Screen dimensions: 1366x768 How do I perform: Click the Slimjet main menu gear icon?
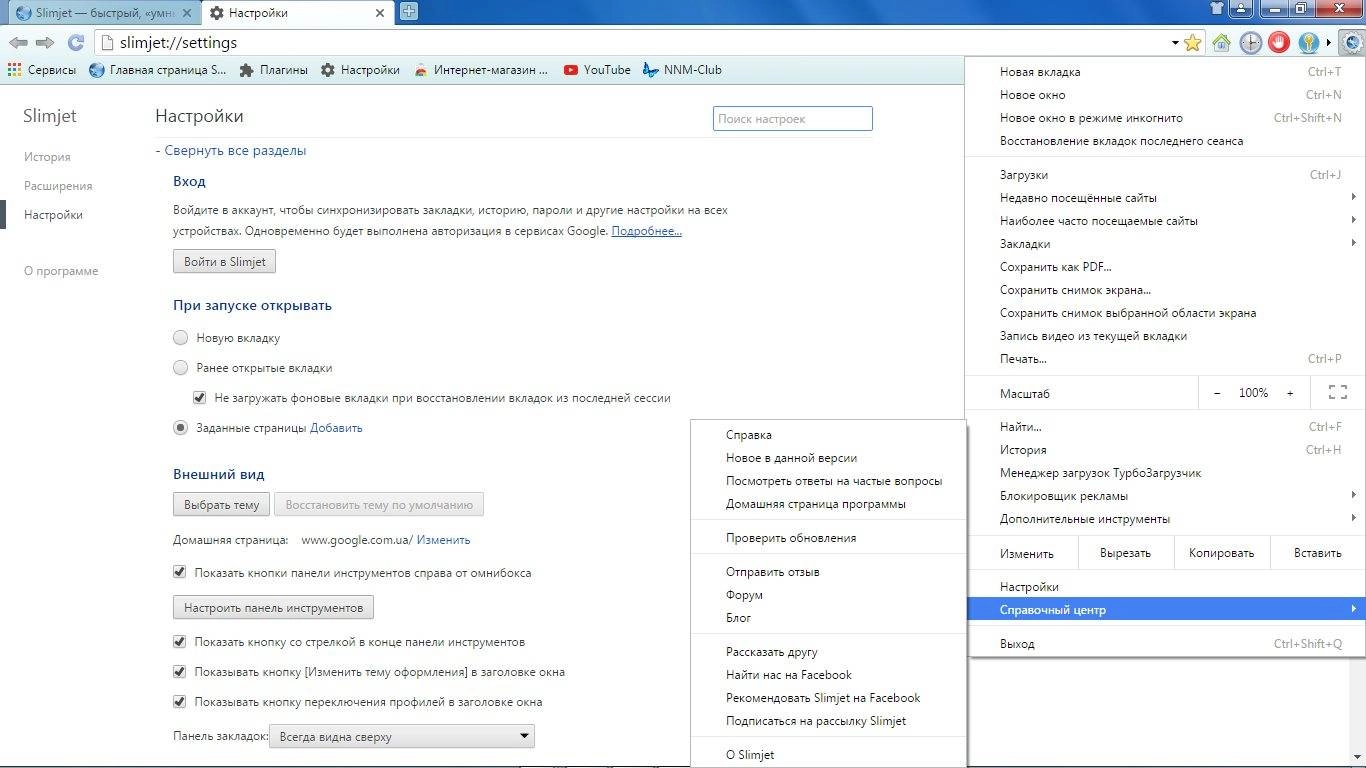tap(1351, 43)
